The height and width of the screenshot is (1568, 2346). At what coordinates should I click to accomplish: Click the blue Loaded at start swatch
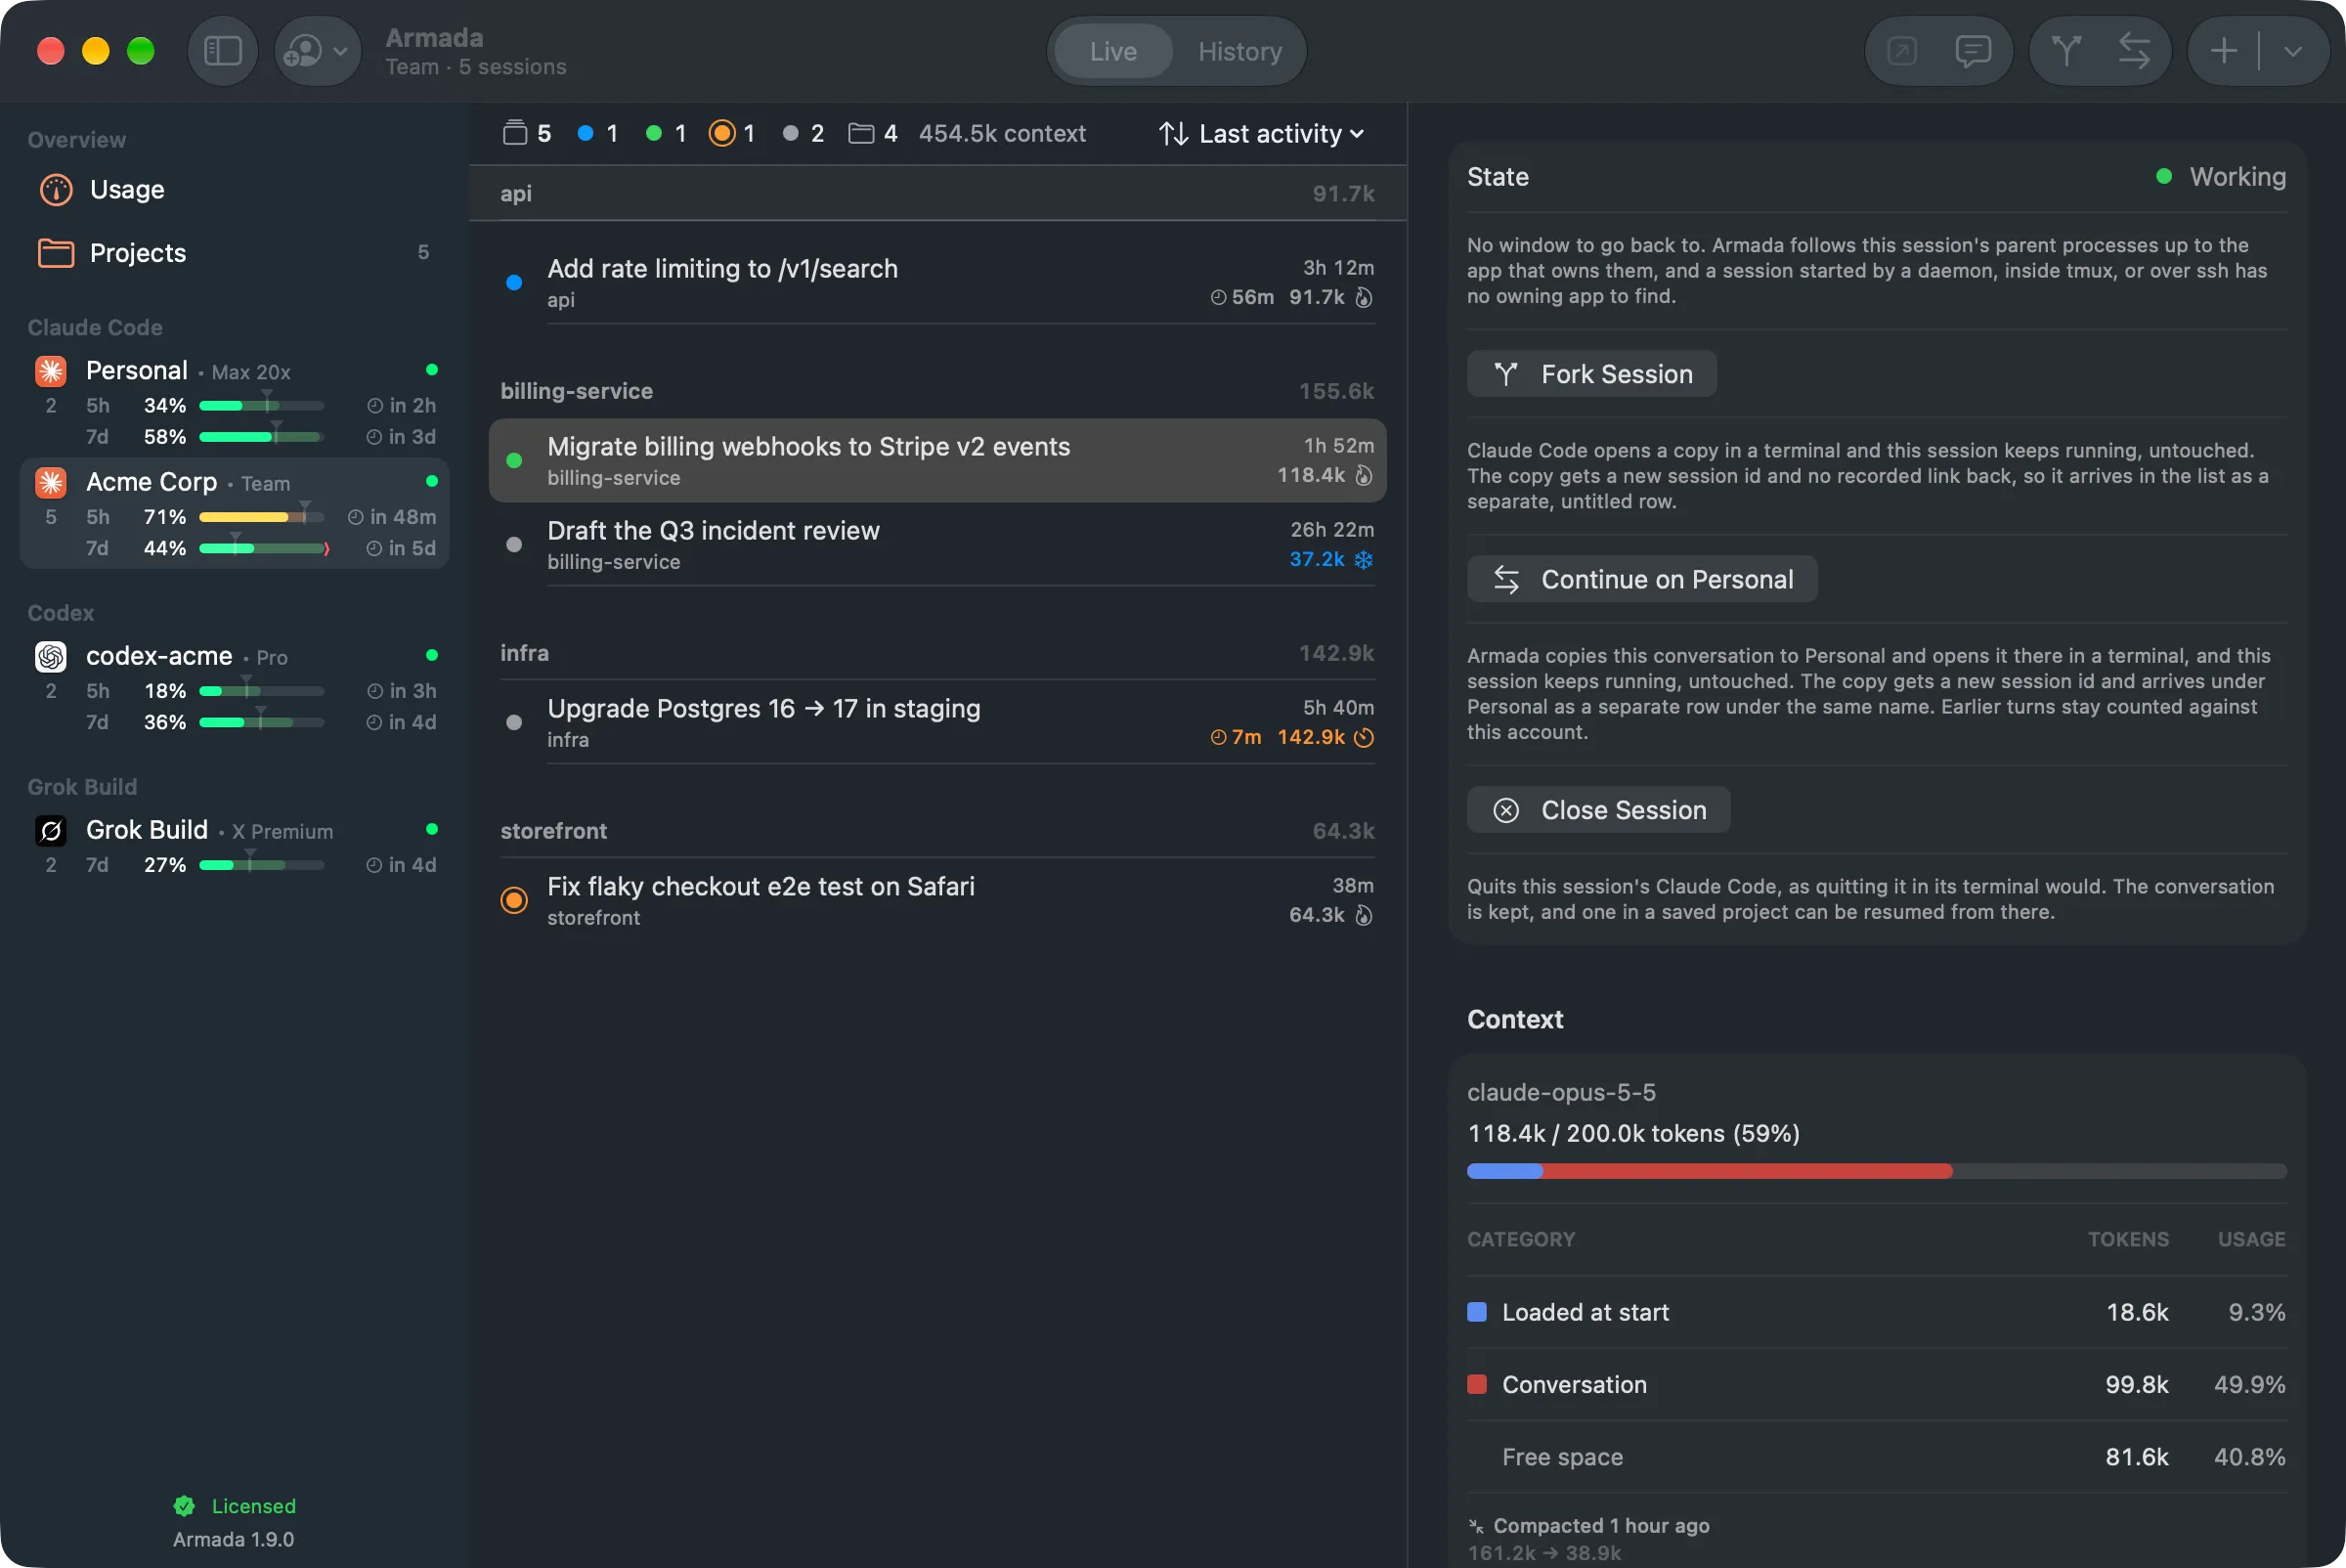coord(1476,1312)
